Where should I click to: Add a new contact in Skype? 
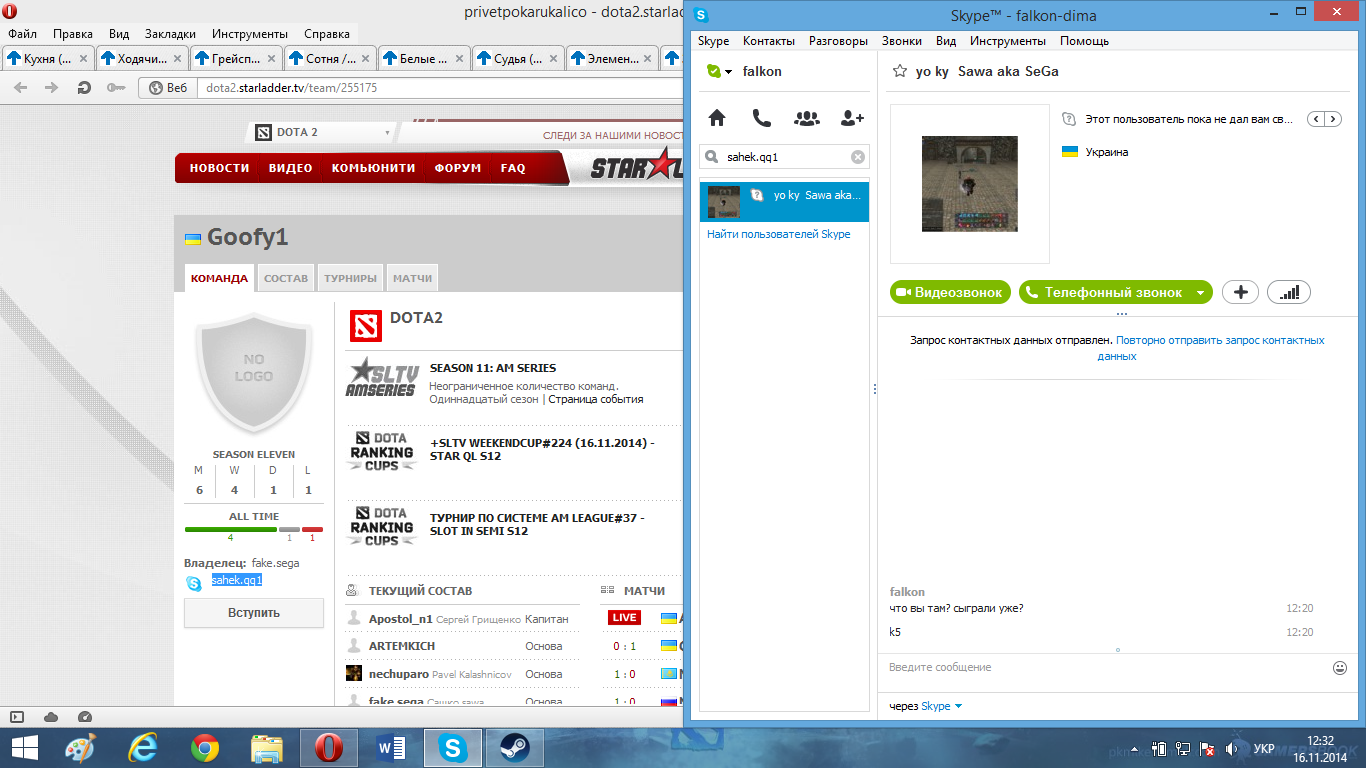(852, 118)
